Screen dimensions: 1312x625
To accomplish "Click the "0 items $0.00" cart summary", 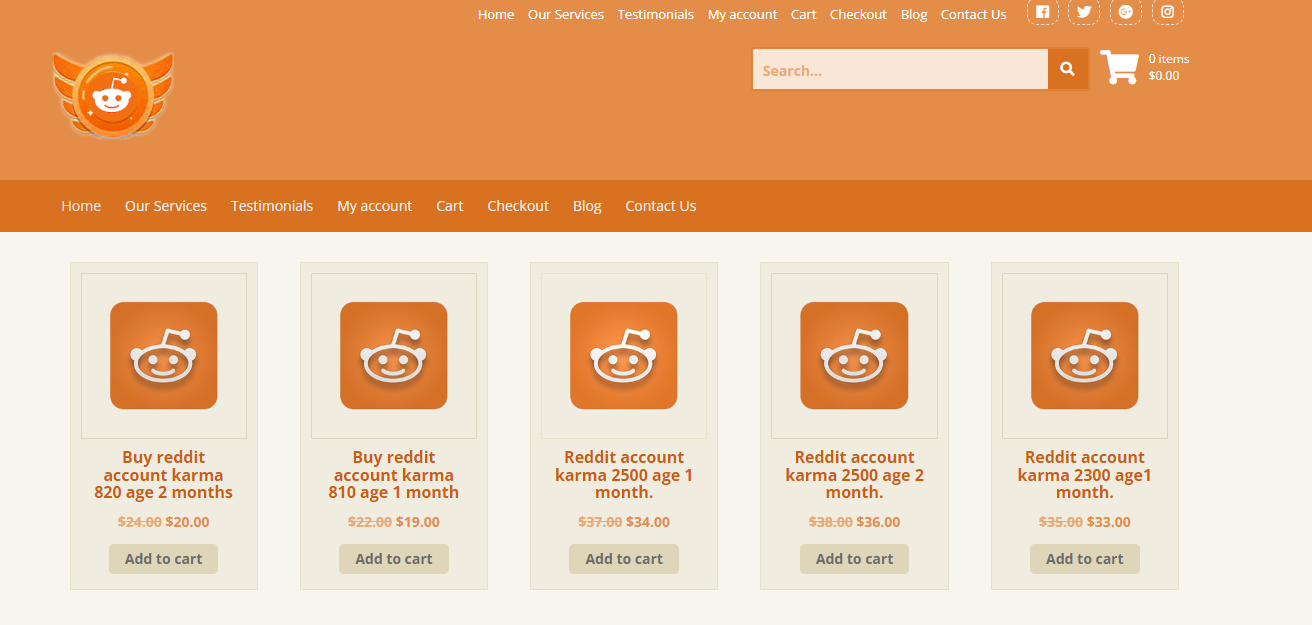I will (1168, 67).
